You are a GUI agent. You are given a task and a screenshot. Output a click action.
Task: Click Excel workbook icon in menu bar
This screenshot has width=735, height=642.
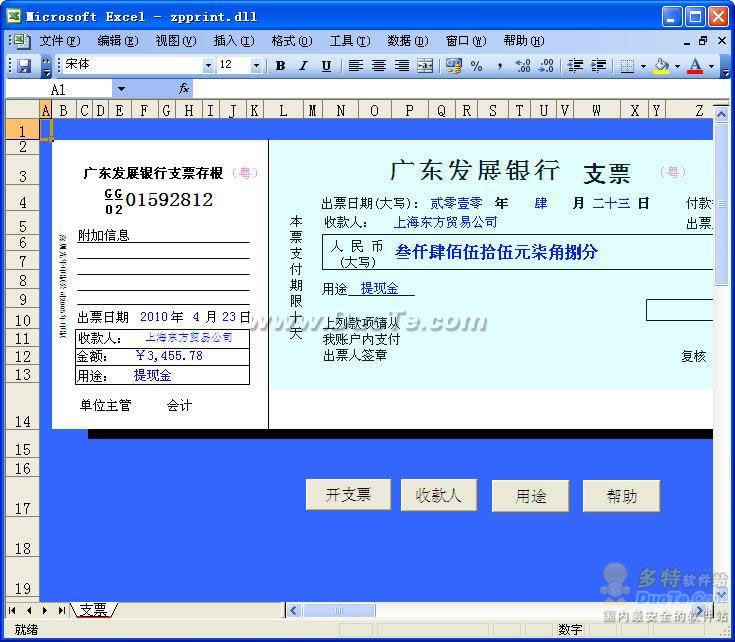pyautogui.click(x=21, y=41)
